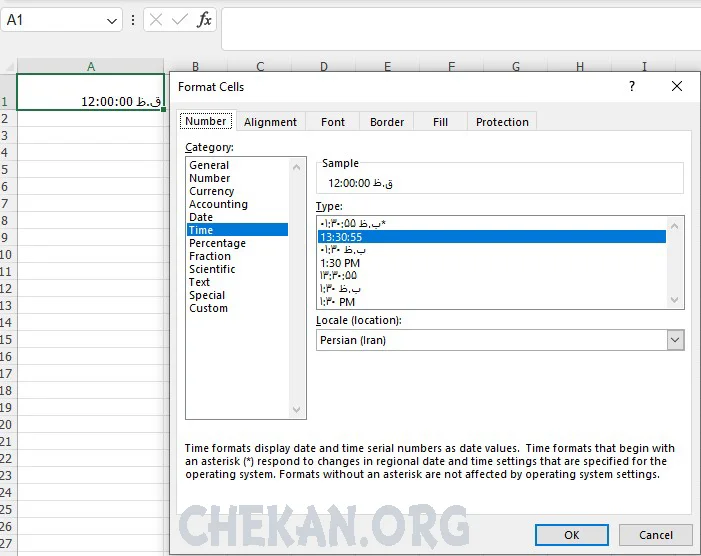This screenshot has width=701, height=556.
Task: Select cell A1 with 12:00:00
Action: tap(91, 92)
